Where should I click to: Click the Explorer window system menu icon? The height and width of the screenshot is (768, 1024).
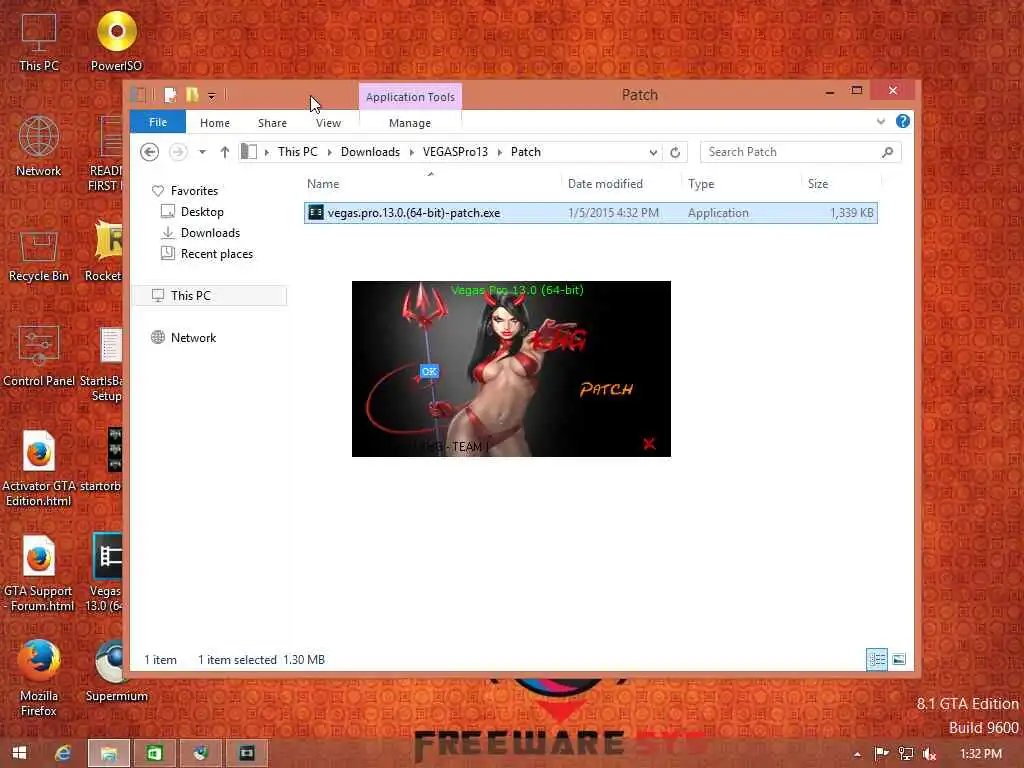[138, 95]
